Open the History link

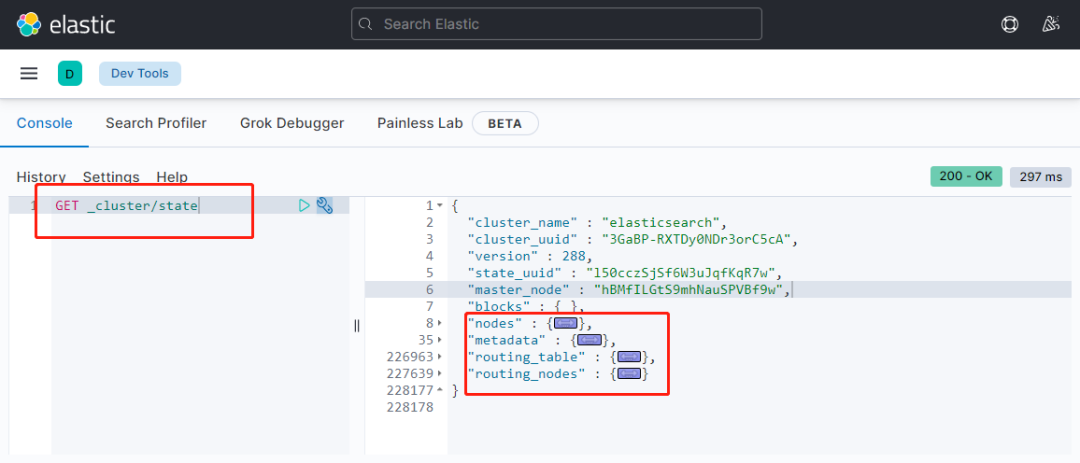click(41, 177)
